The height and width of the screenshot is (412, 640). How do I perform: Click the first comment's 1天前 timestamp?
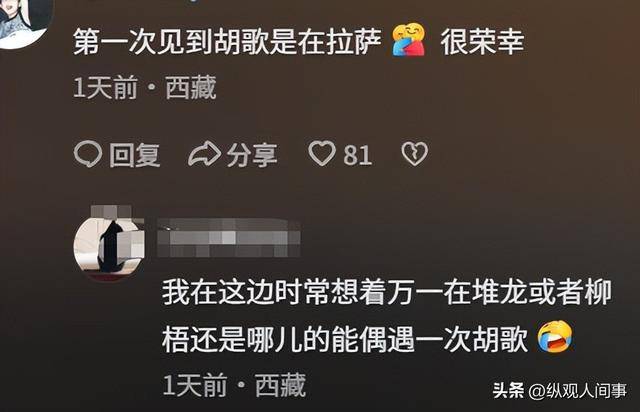105,87
